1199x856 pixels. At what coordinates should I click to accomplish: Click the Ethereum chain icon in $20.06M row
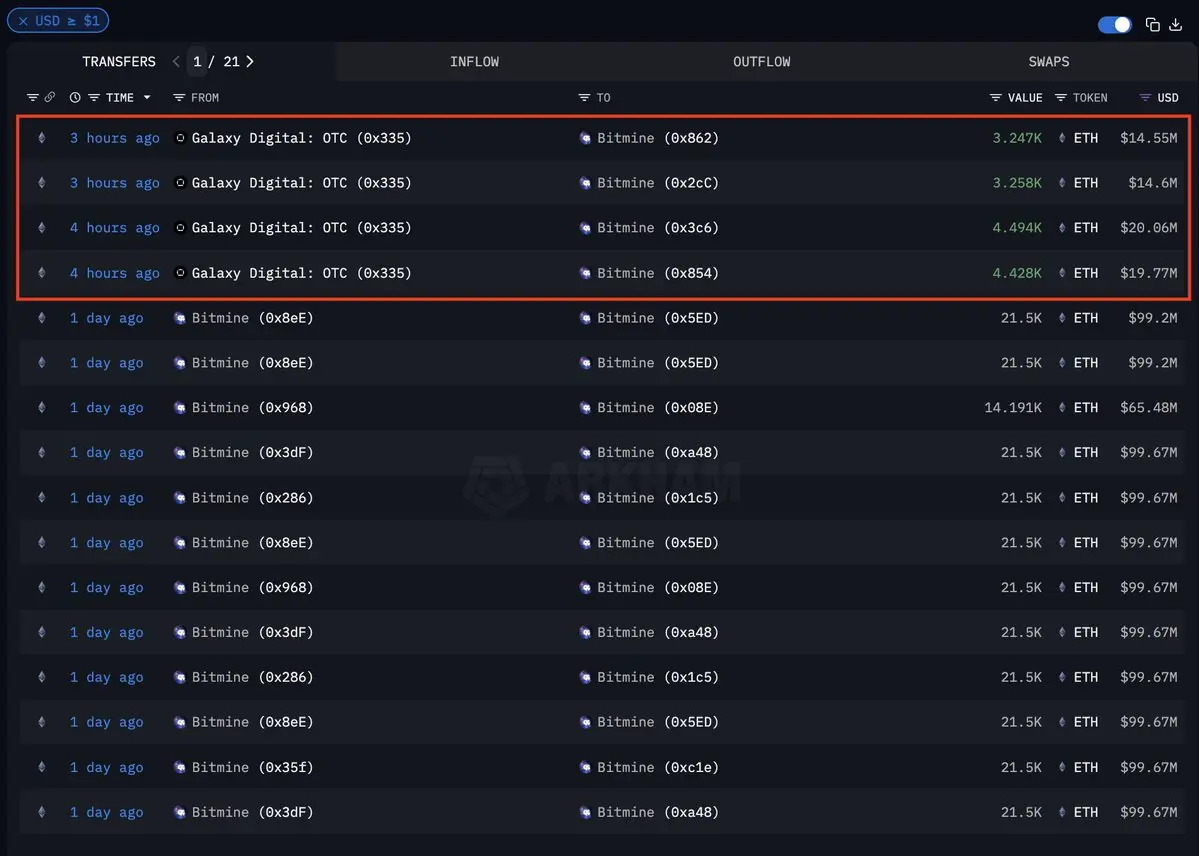point(42,228)
